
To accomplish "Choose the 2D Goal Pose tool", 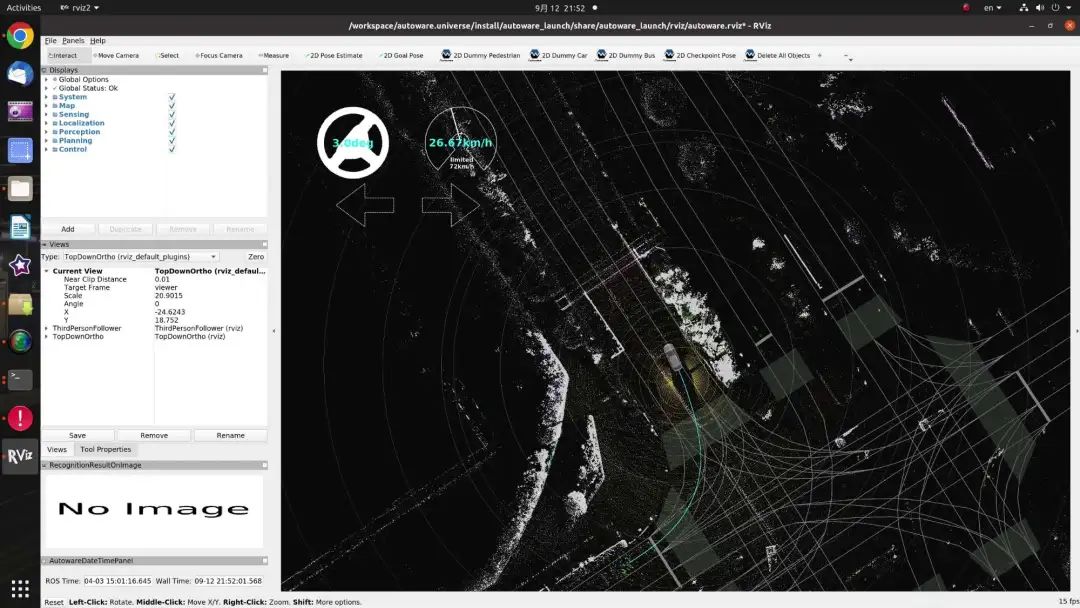I will coord(402,55).
